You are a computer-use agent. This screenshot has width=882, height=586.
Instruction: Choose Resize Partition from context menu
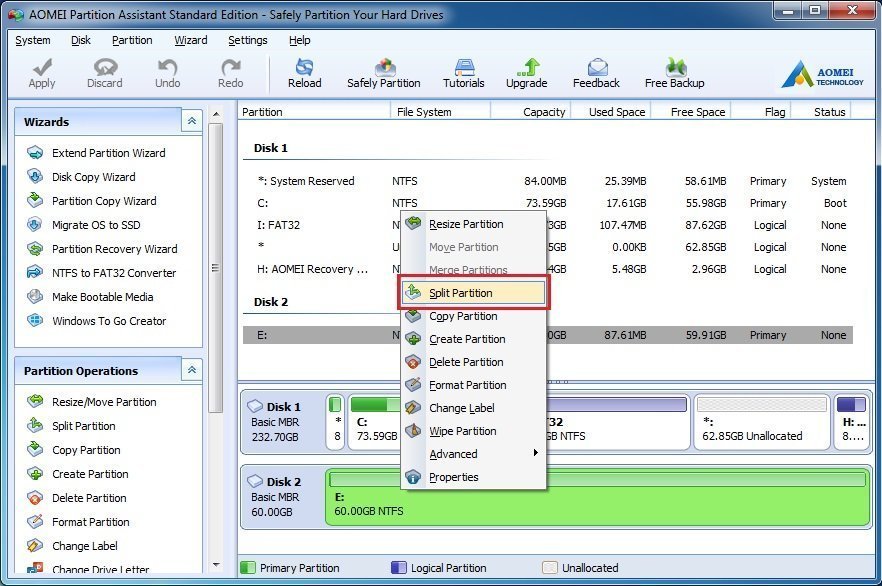[x=474, y=224]
